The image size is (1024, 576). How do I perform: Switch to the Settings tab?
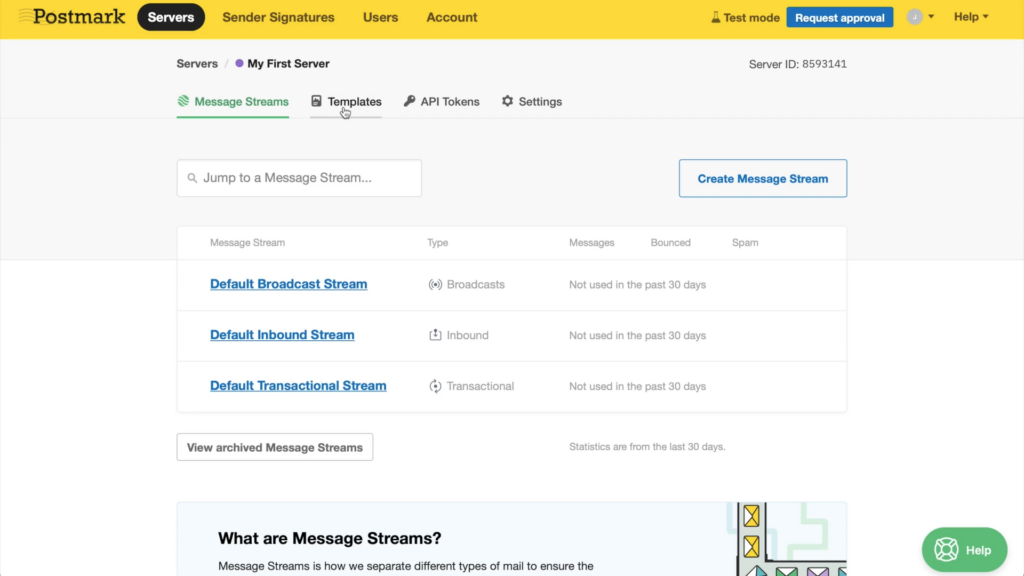tap(532, 102)
